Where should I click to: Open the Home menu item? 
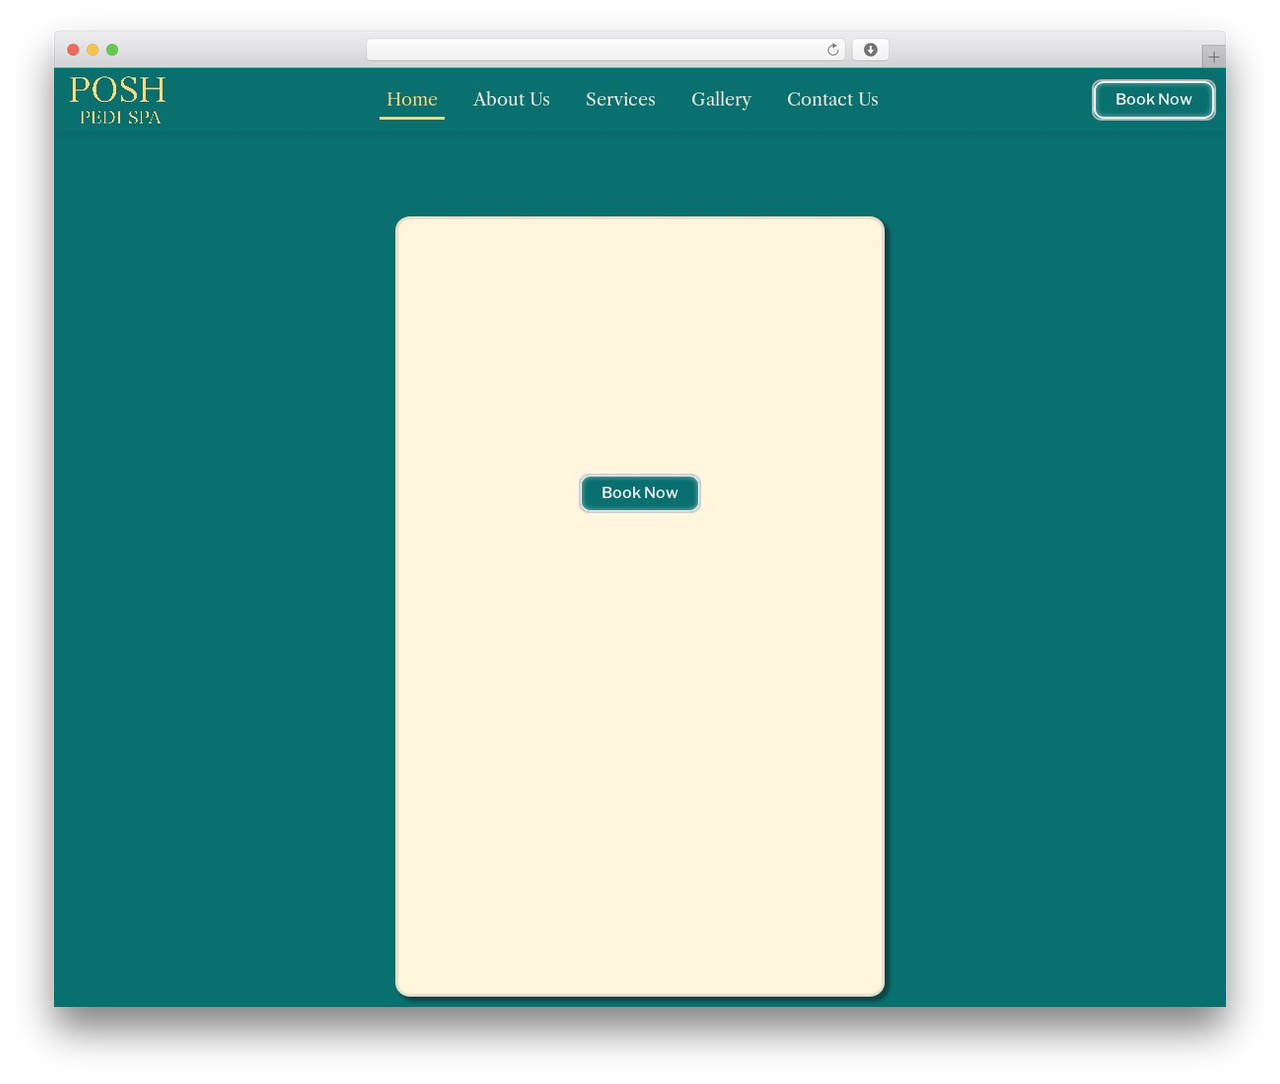412,99
